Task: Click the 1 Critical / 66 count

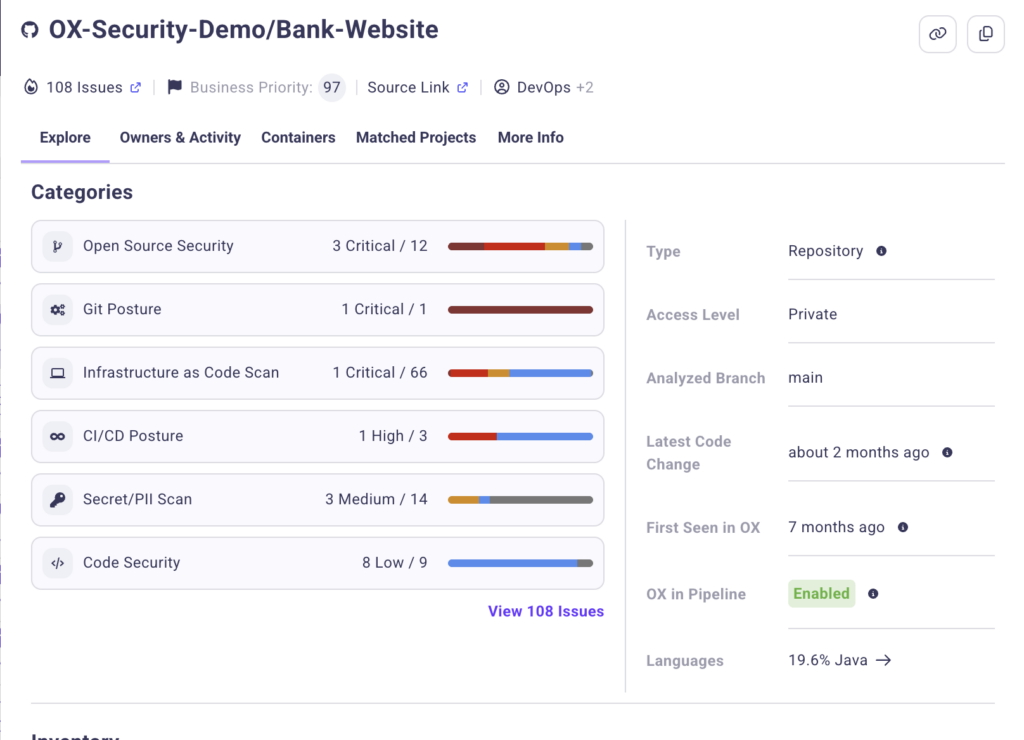Action: point(379,373)
